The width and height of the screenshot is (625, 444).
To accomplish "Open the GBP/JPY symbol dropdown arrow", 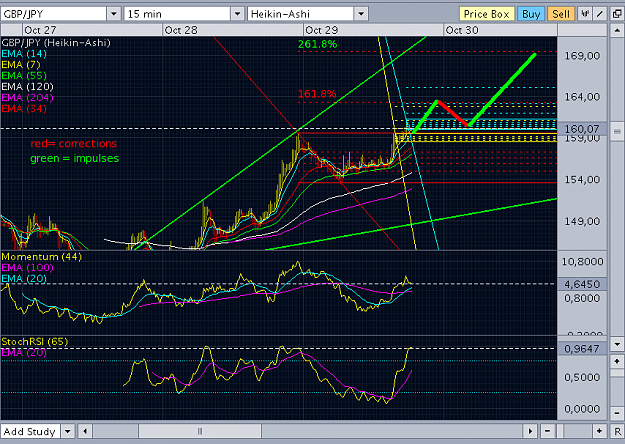I will point(114,14).
